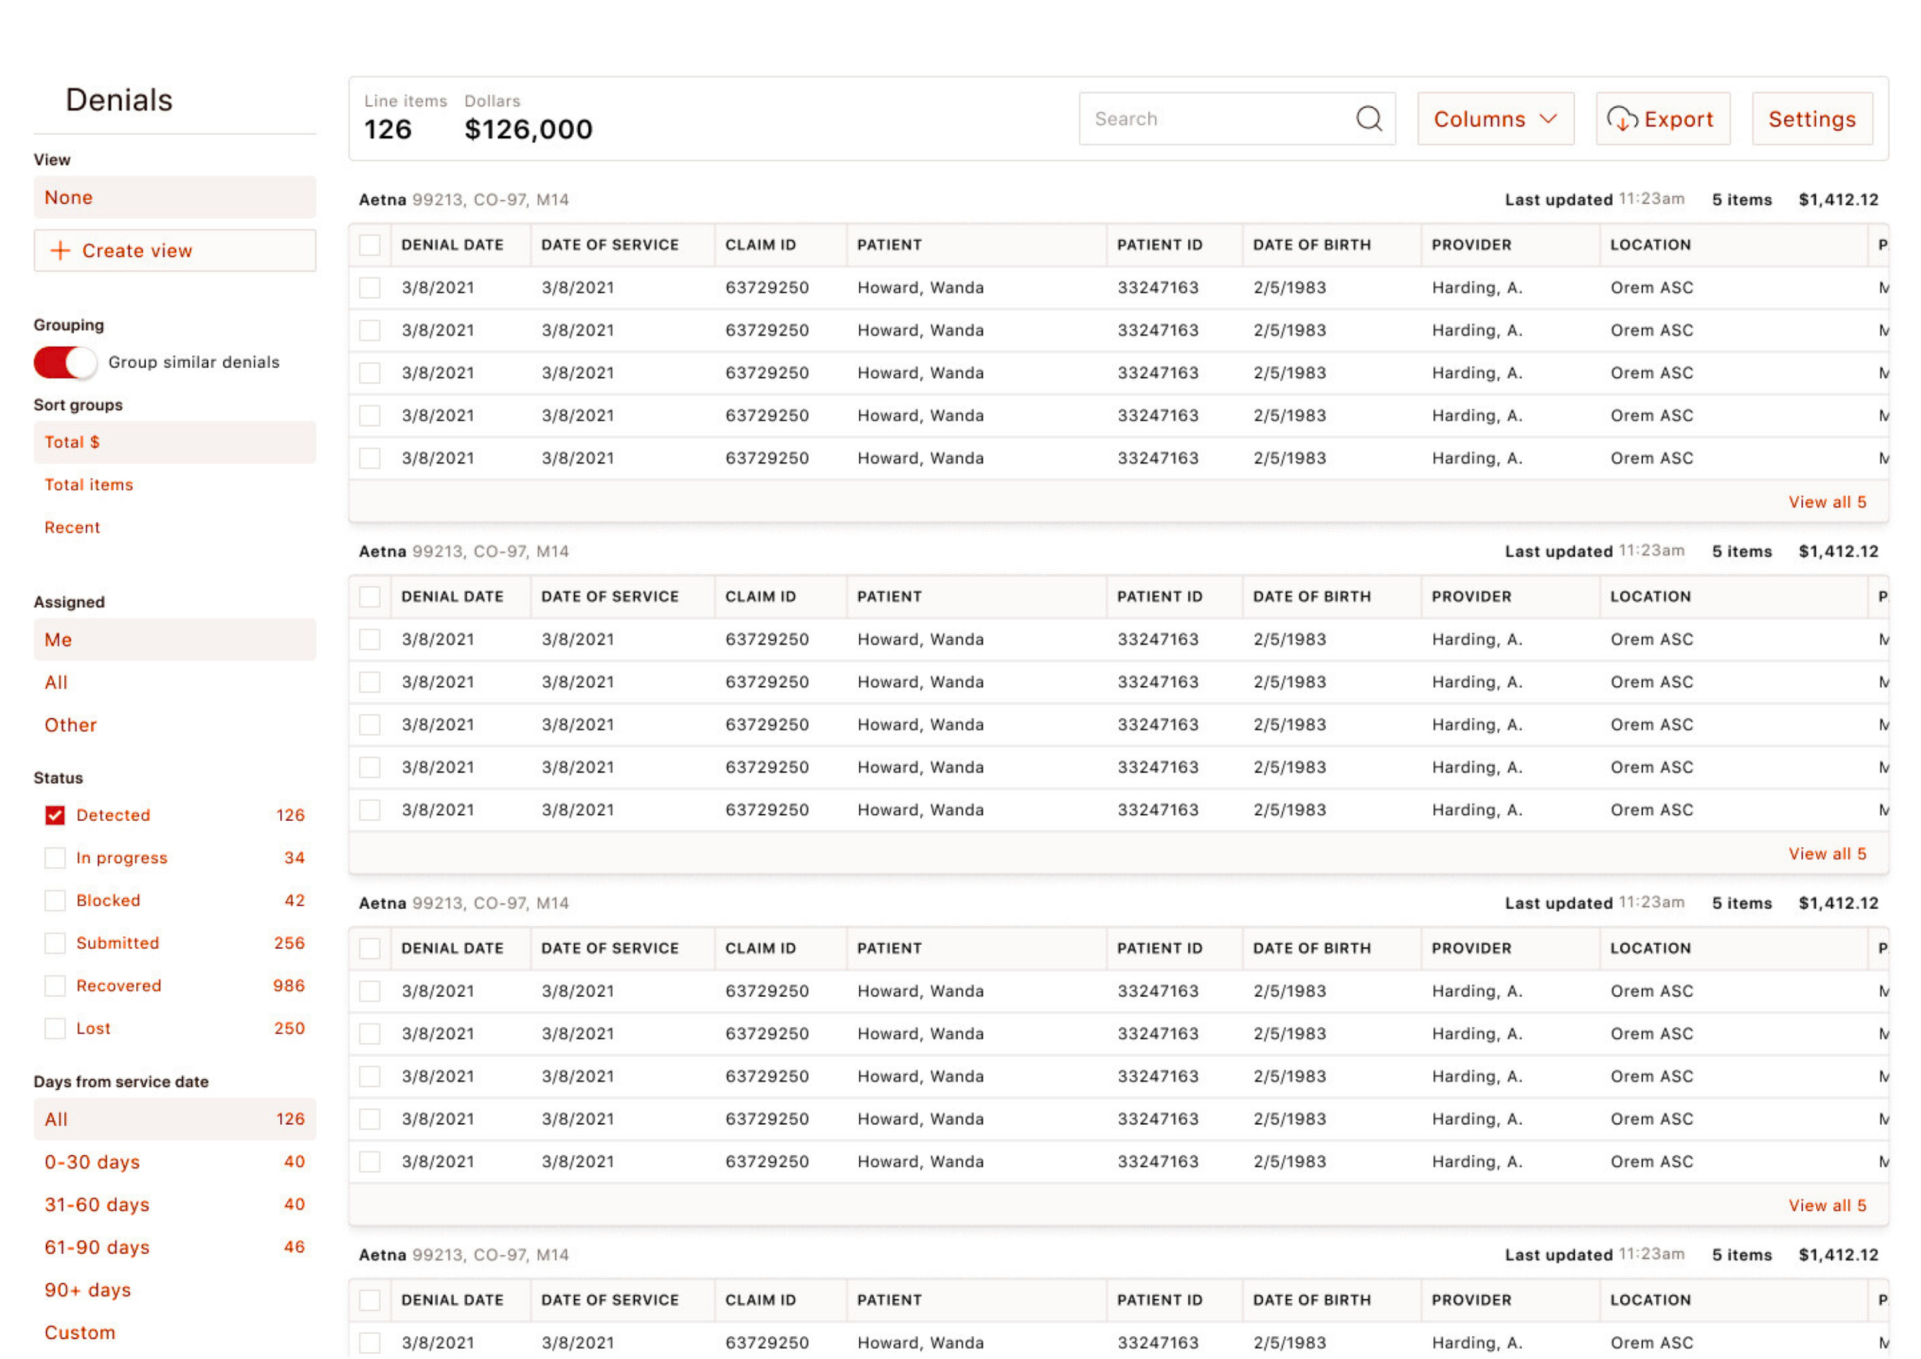
Task: Open the Settings button
Action: pyautogui.click(x=1811, y=119)
